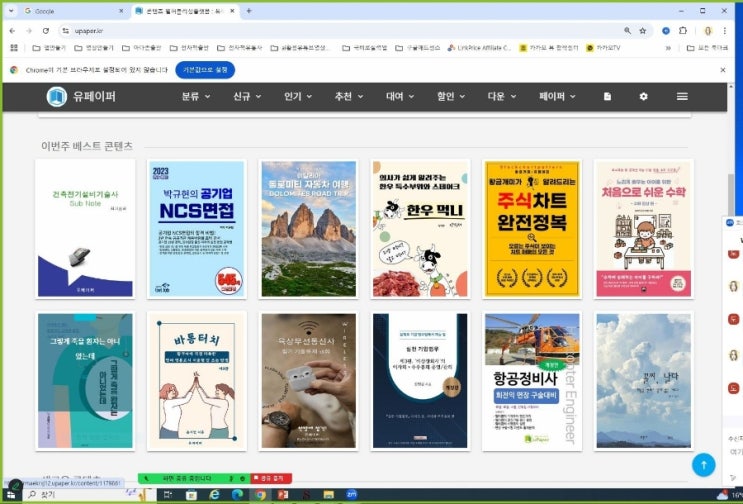The image size is (743, 504).
Task: Expand the 다운 dropdown menu
Action: [x=502, y=97]
